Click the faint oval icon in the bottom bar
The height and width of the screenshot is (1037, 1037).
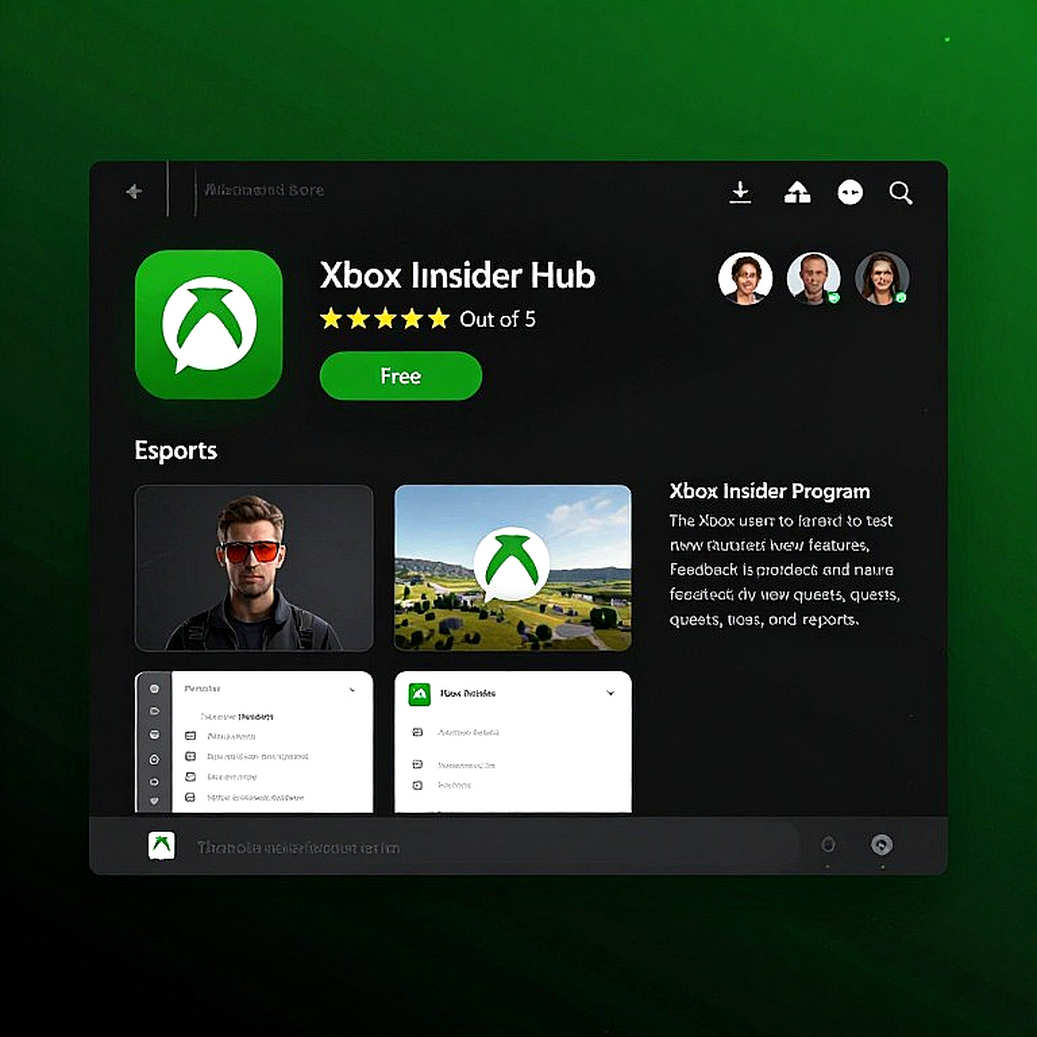827,845
